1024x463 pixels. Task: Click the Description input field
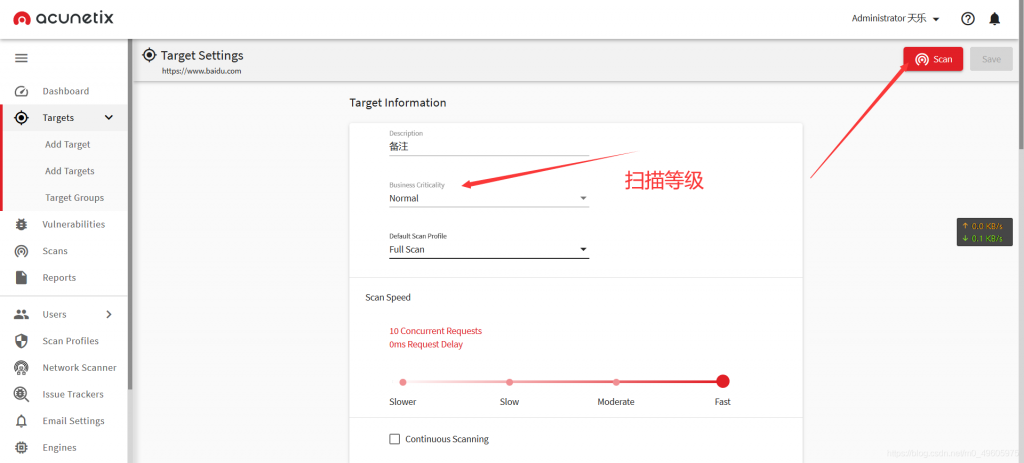point(489,148)
